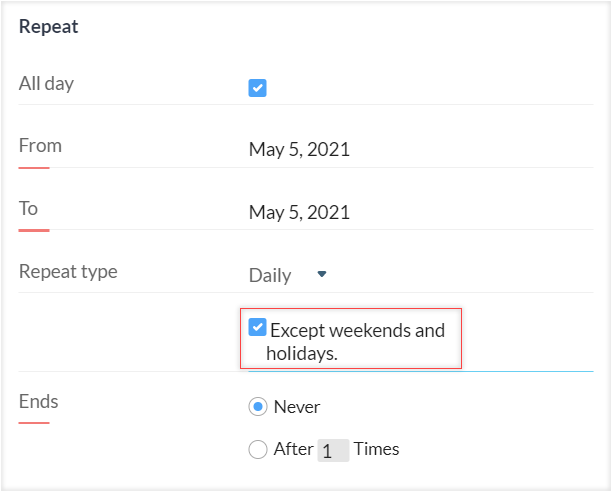612x492 pixels.
Task: Select the Never radio button
Action: (x=258, y=407)
